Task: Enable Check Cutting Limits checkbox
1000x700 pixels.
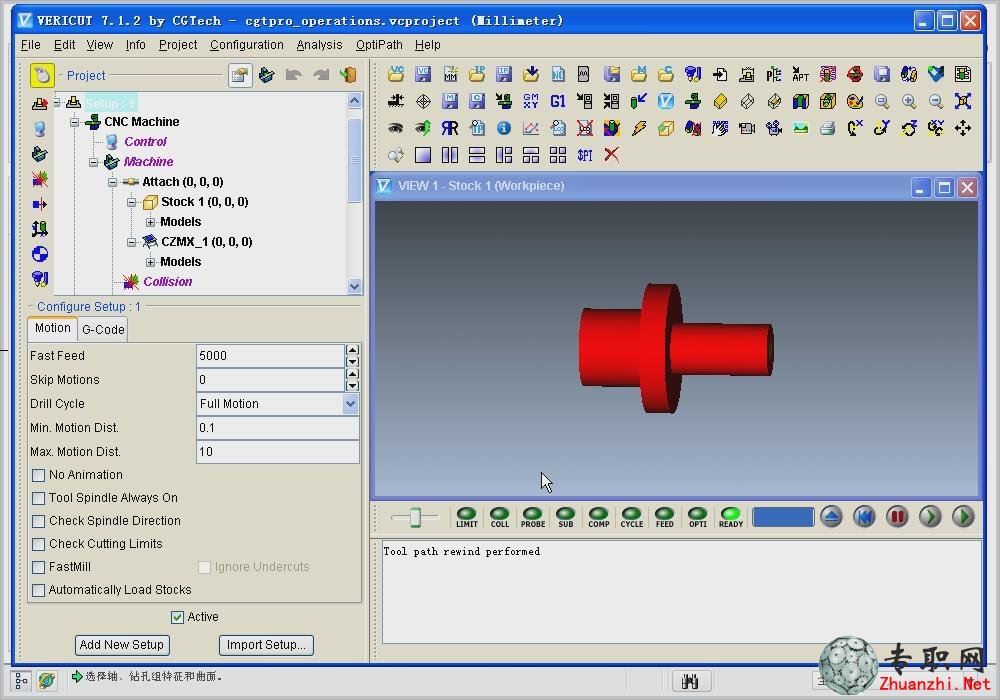Action: pos(38,544)
